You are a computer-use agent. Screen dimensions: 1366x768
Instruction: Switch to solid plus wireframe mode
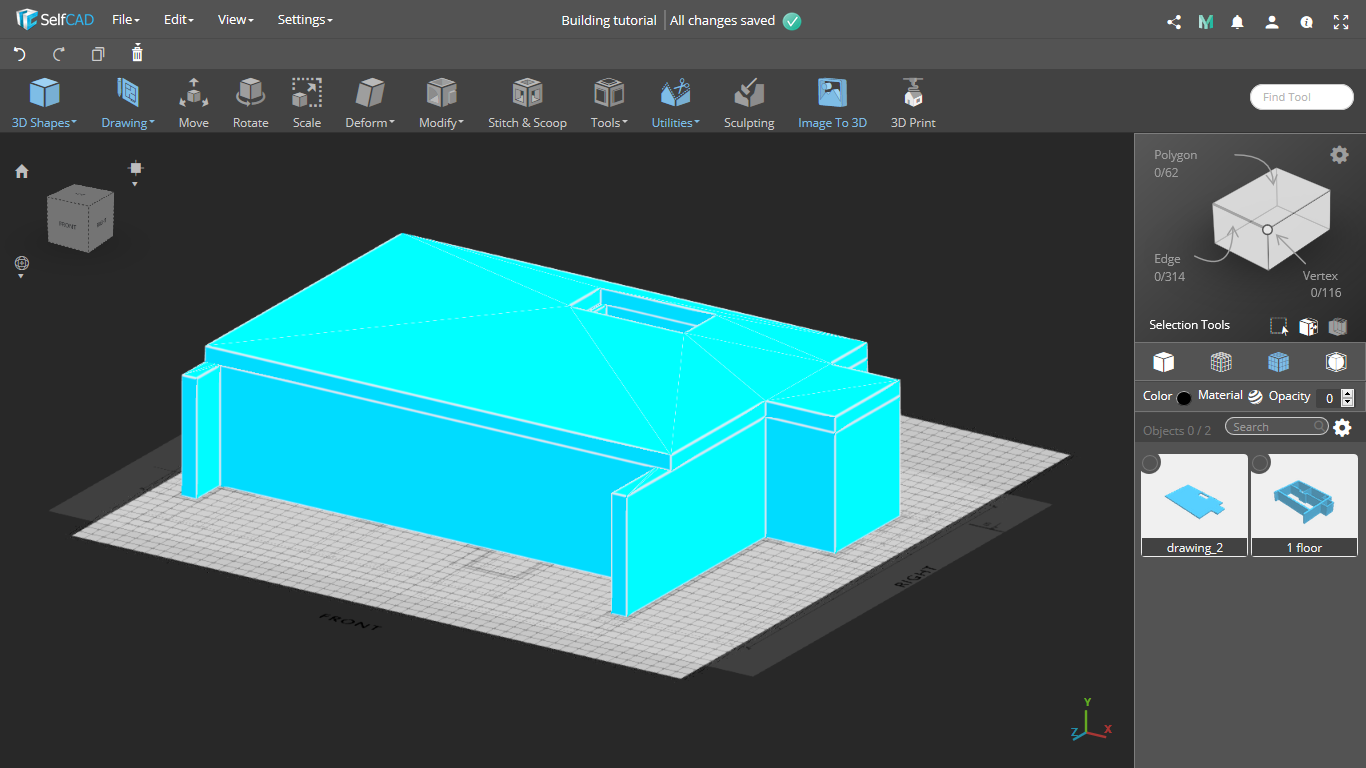click(x=1278, y=361)
